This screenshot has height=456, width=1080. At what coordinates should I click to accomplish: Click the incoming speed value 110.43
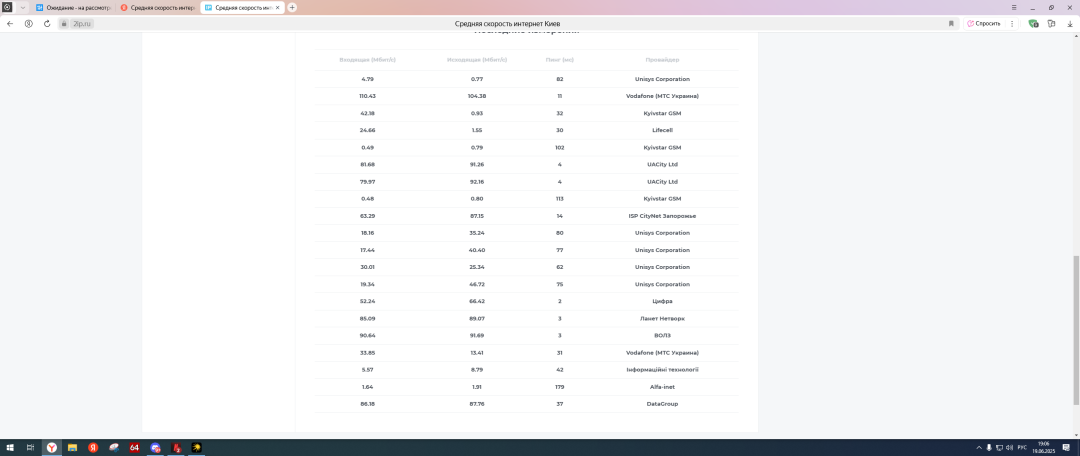367,96
